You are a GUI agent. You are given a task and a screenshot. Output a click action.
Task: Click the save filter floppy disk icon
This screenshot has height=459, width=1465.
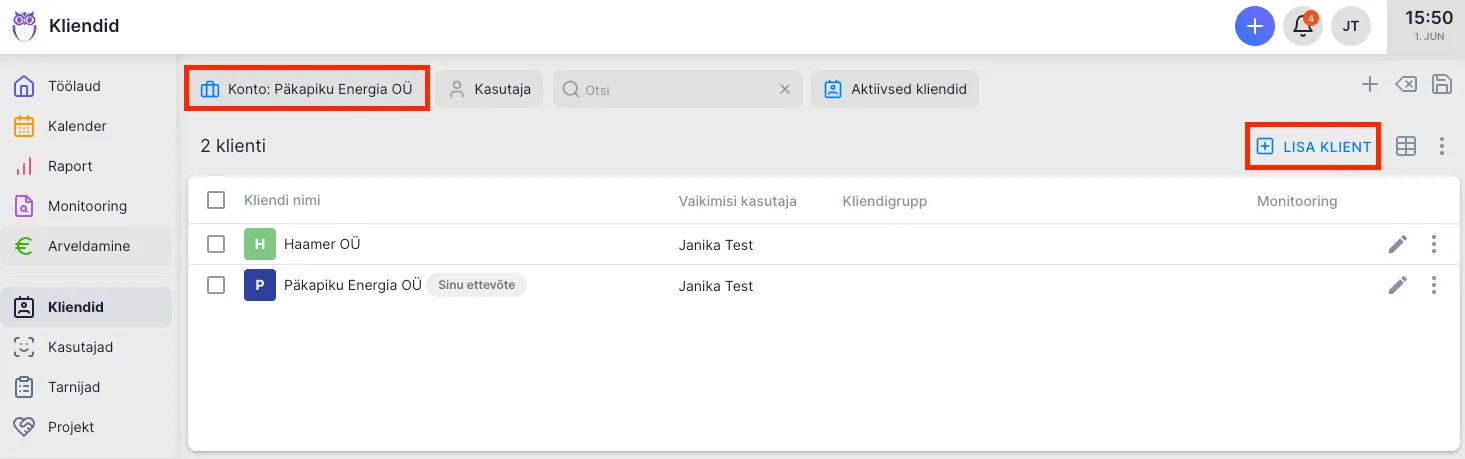[x=1442, y=85]
